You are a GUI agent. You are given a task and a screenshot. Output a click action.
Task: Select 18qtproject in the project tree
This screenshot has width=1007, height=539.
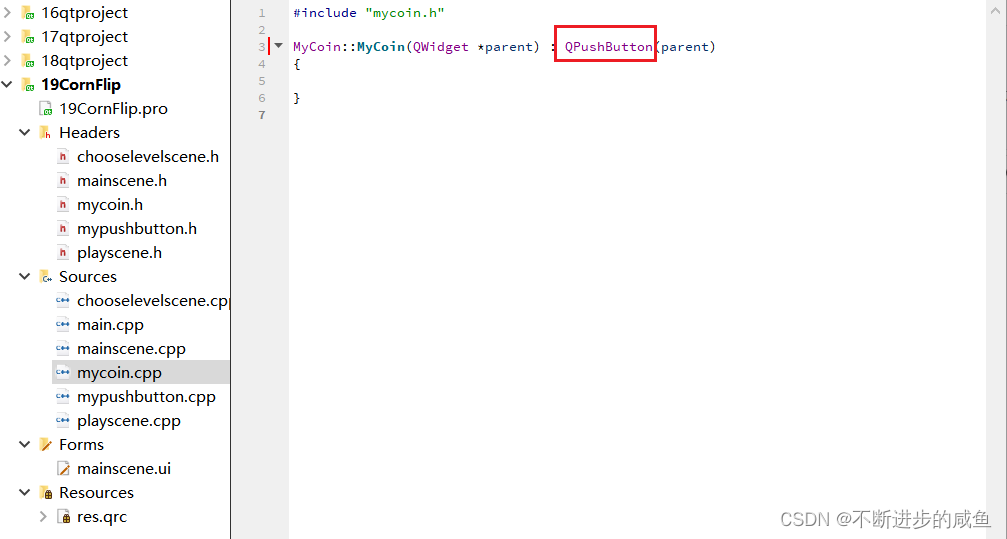click(x=84, y=61)
